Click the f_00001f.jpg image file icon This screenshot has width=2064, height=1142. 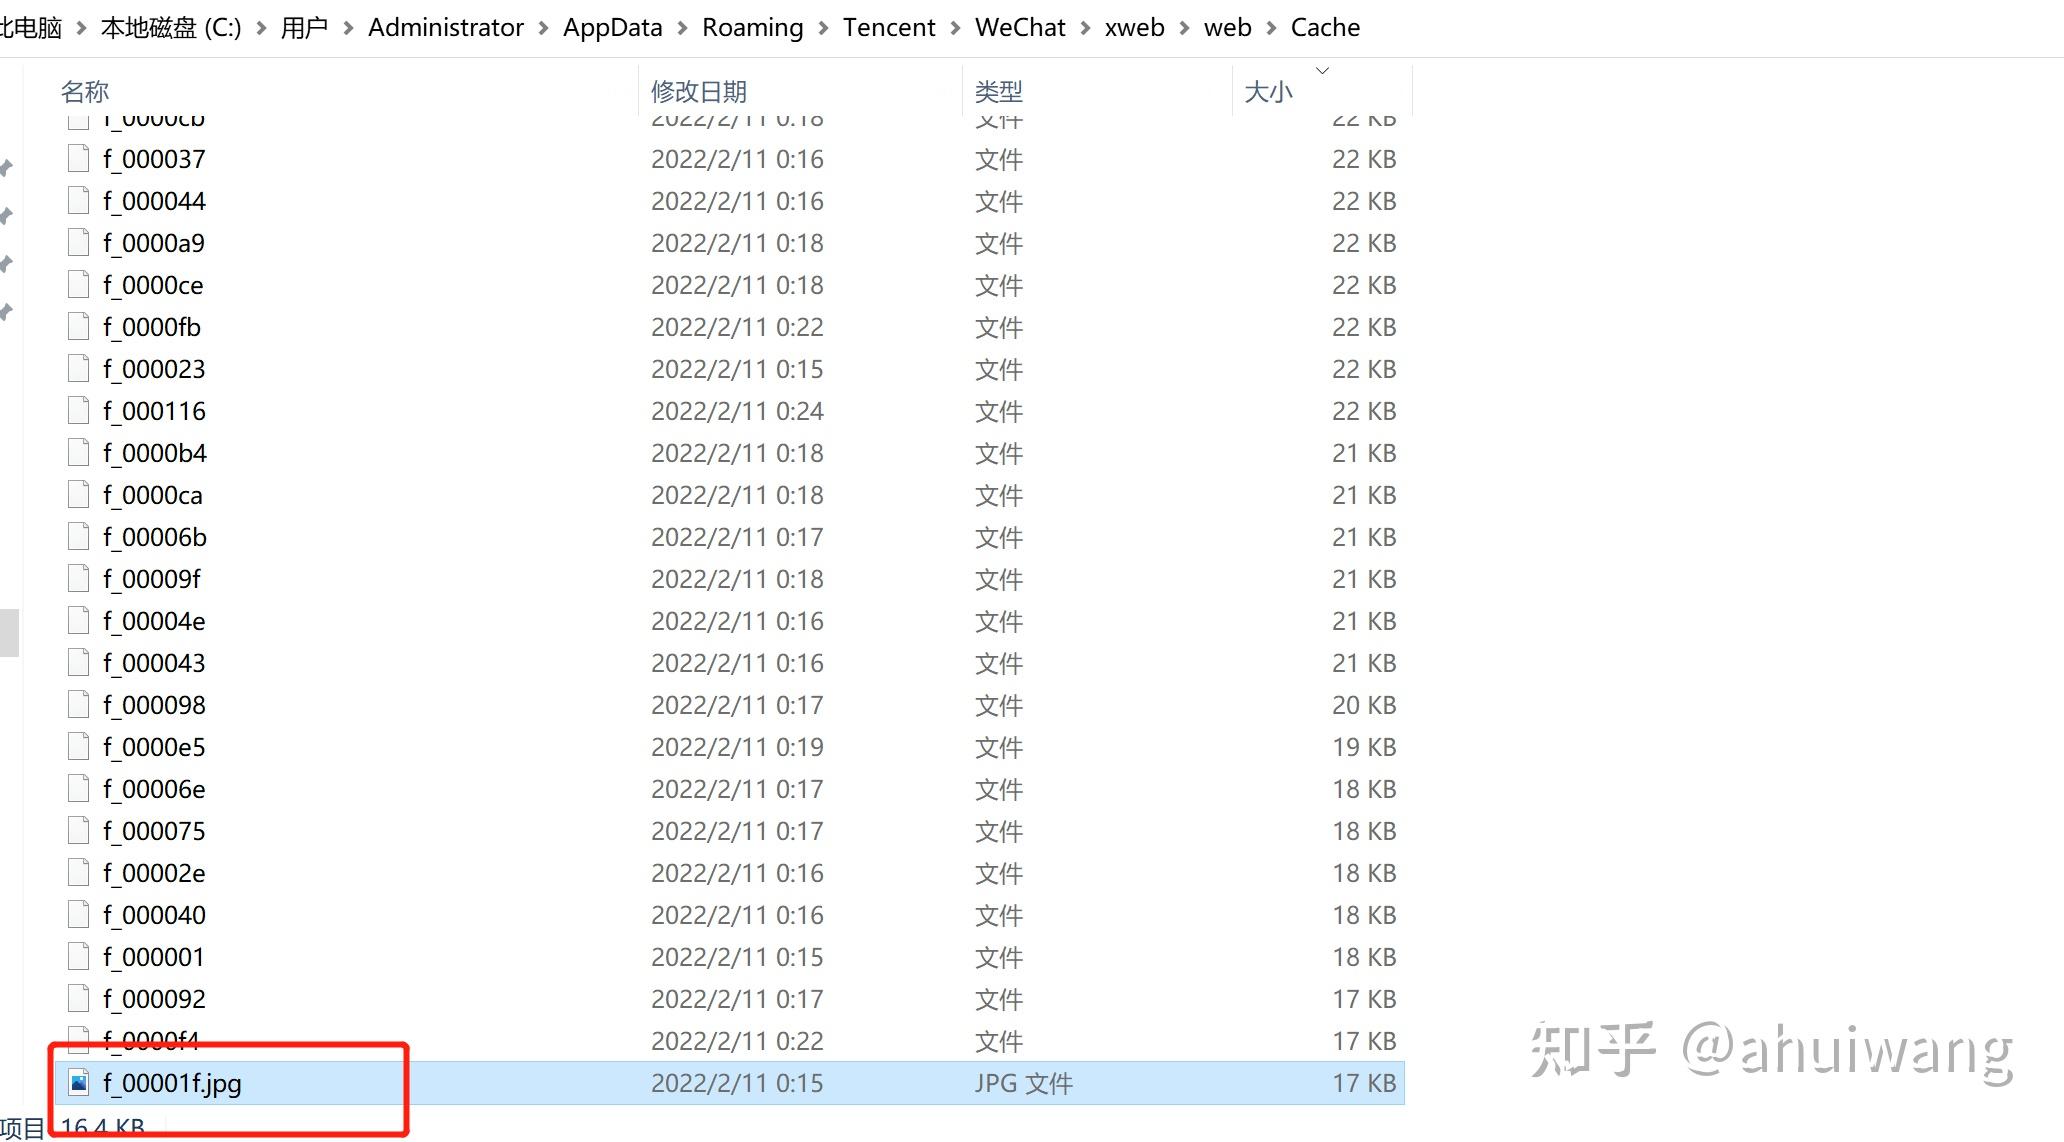[x=79, y=1083]
